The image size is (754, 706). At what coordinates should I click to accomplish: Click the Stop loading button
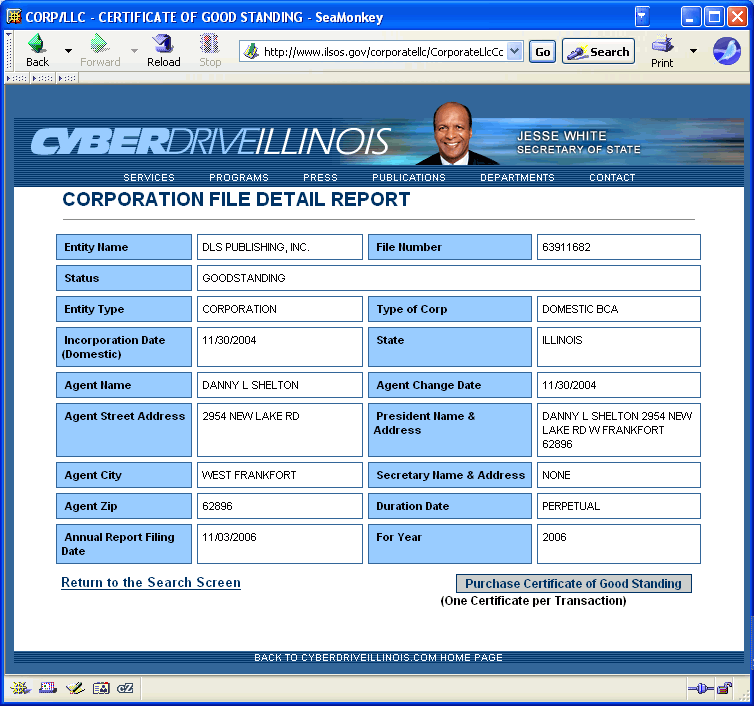pyautogui.click(x=210, y=50)
